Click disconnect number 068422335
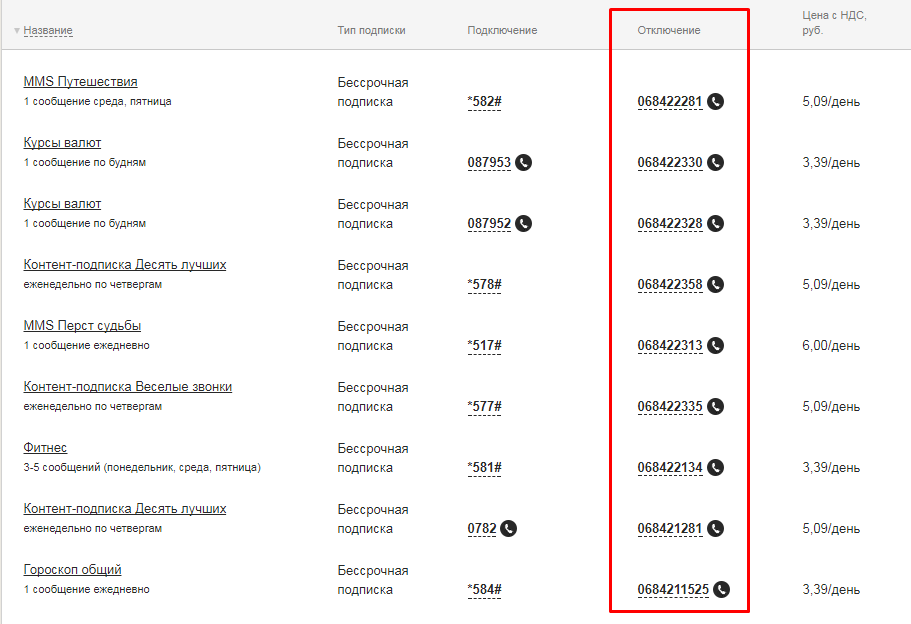The height and width of the screenshot is (624, 911). [669, 406]
